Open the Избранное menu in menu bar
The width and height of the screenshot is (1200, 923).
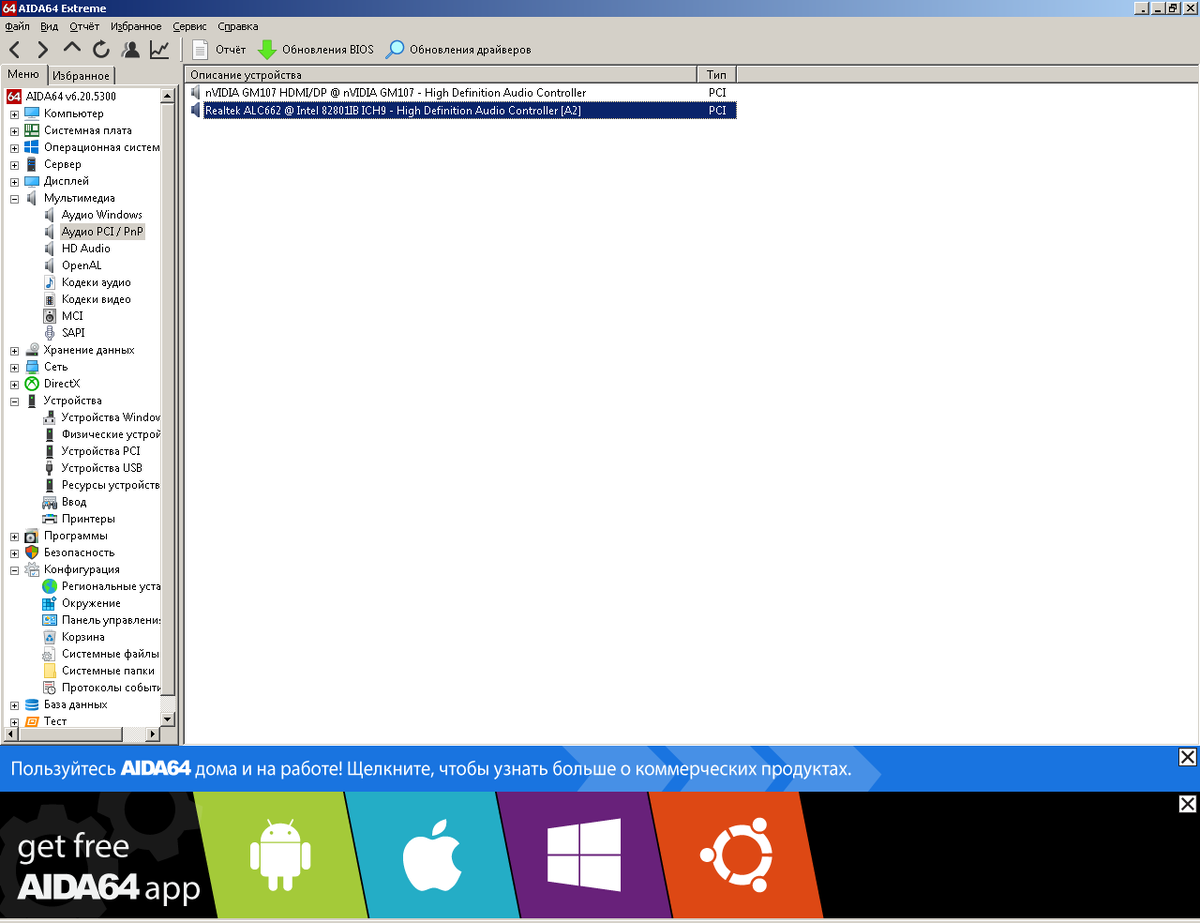(x=136, y=26)
